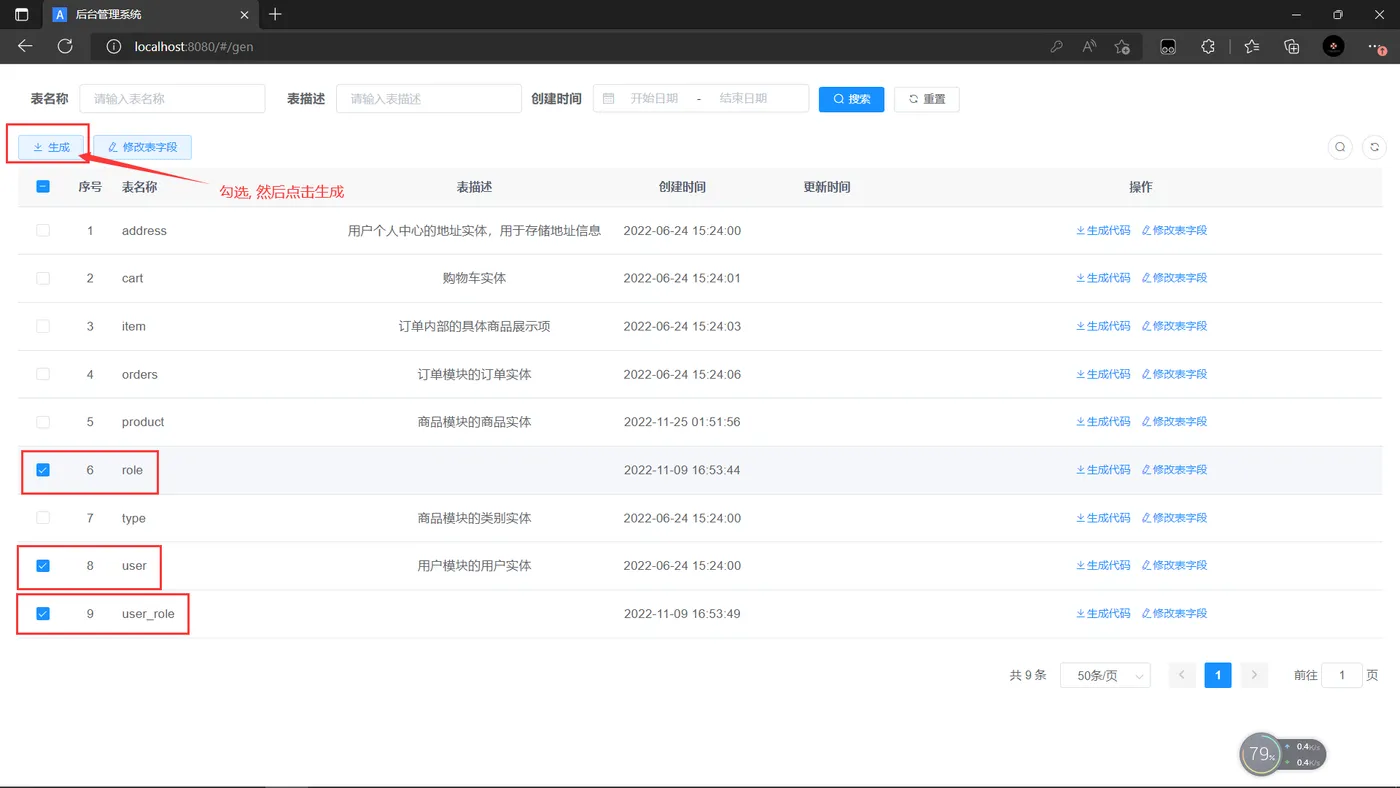Click the 2022-11-25 01:51:56 timestamp cell
This screenshot has height=788, width=1400.
[682, 422]
